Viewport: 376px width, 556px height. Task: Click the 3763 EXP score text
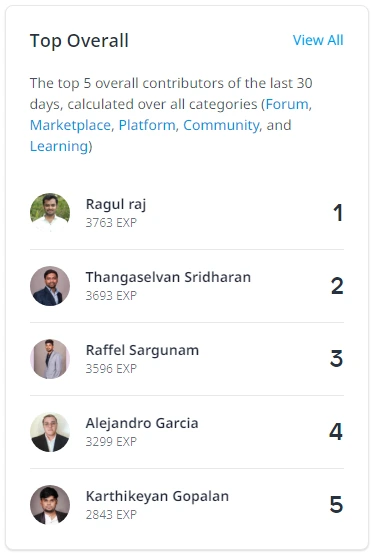pyautogui.click(x=111, y=223)
